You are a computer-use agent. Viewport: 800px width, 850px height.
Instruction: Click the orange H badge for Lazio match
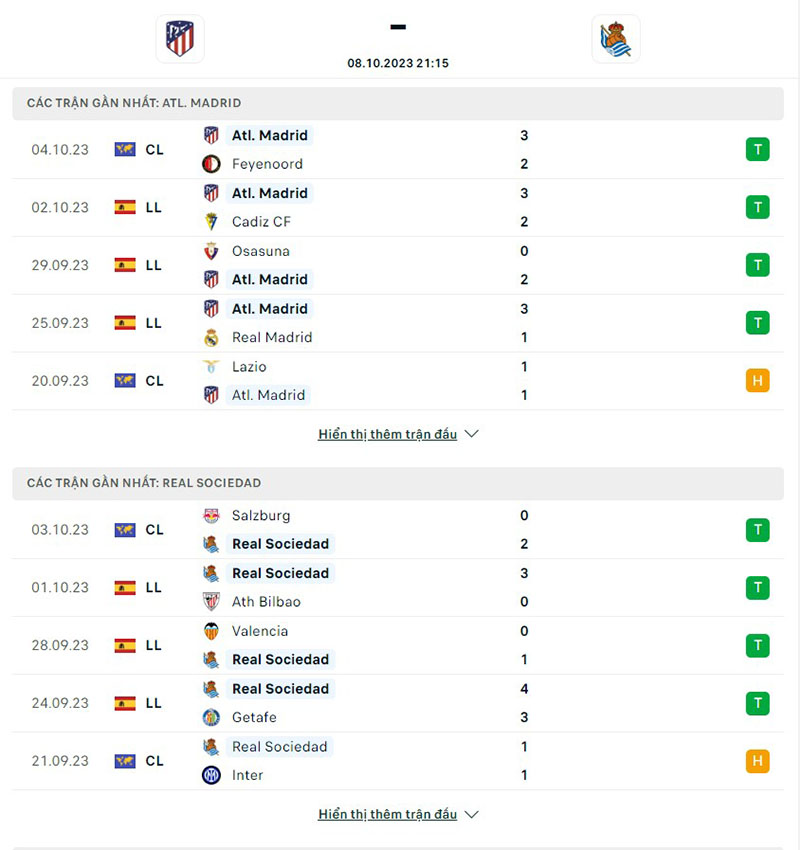[x=757, y=381]
